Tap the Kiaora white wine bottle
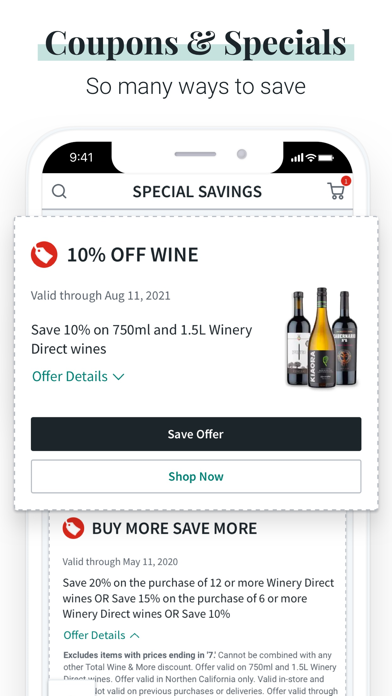This screenshot has width=392, height=696. (x=322, y=338)
